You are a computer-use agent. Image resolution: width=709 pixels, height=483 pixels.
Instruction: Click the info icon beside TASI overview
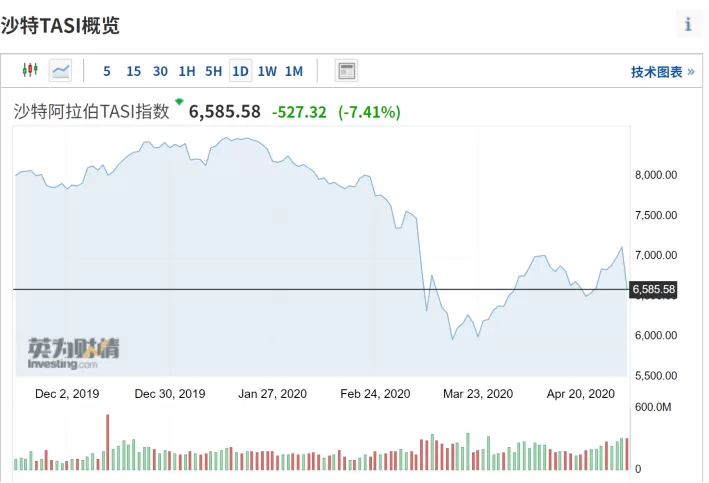[x=688, y=24]
